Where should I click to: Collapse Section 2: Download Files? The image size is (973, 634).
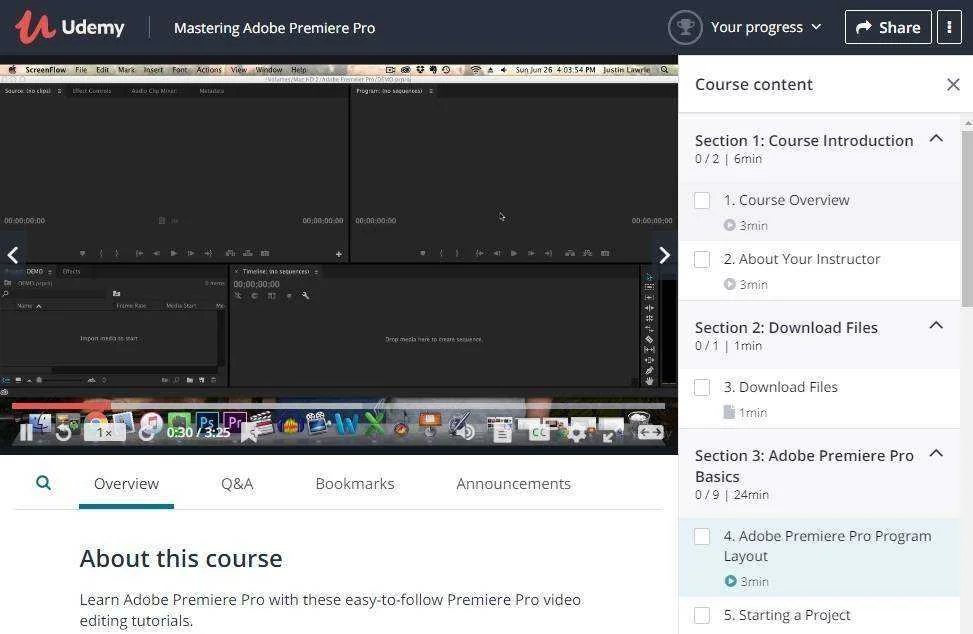click(x=936, y=326)
